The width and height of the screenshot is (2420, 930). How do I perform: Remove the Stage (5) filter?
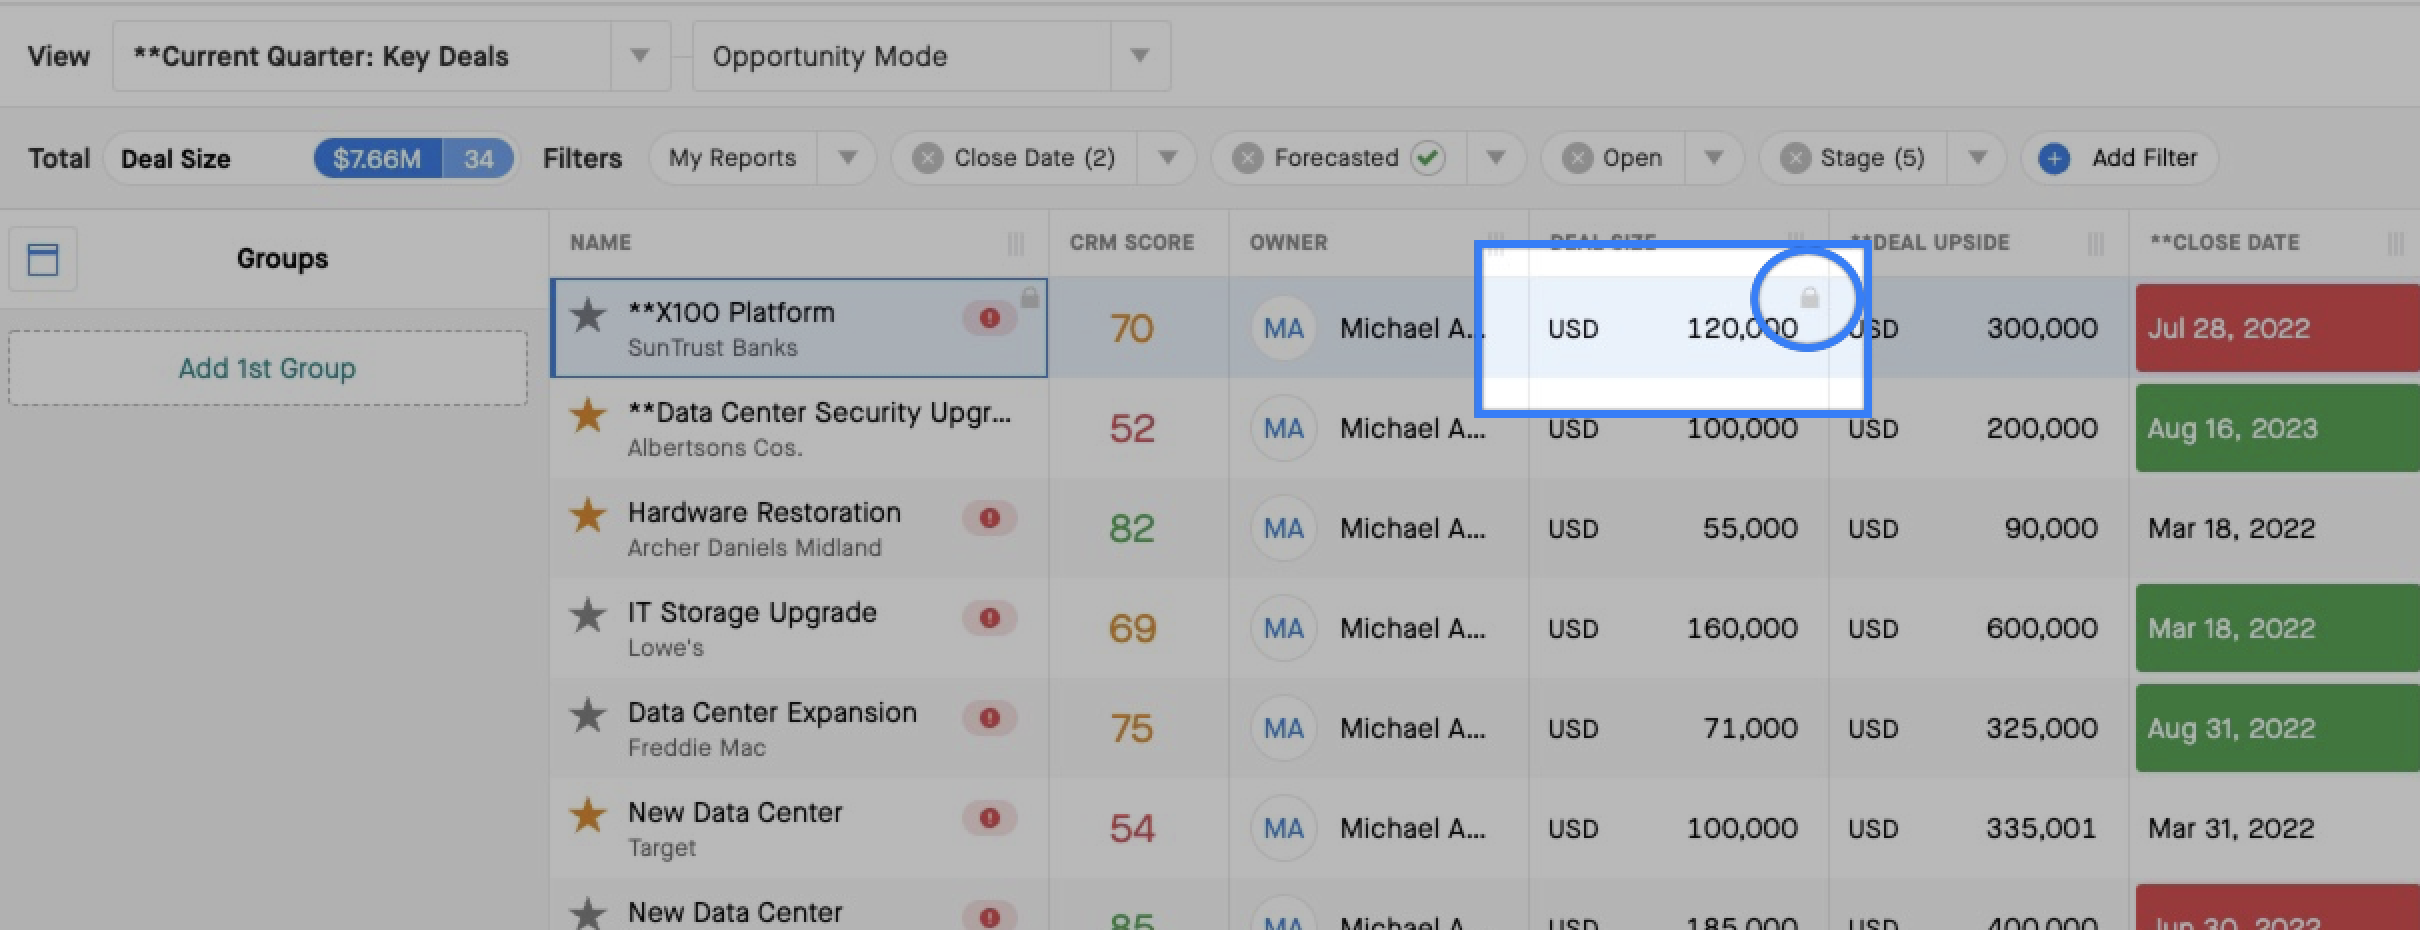(x=1795, y=158)
